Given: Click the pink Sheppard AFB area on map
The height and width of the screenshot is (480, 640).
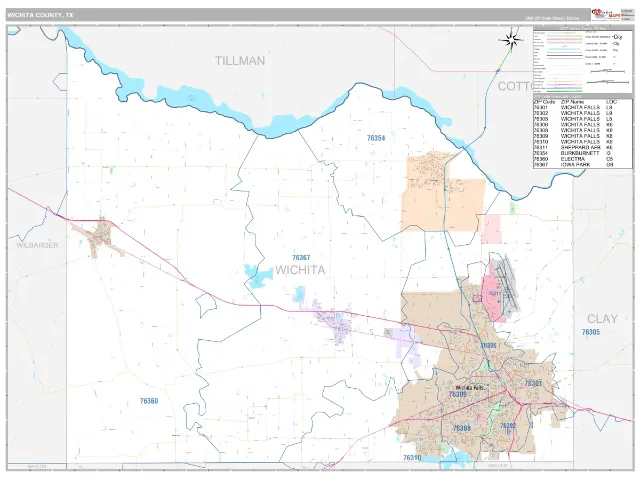Looking at the screenshot, I should (491, 292).
